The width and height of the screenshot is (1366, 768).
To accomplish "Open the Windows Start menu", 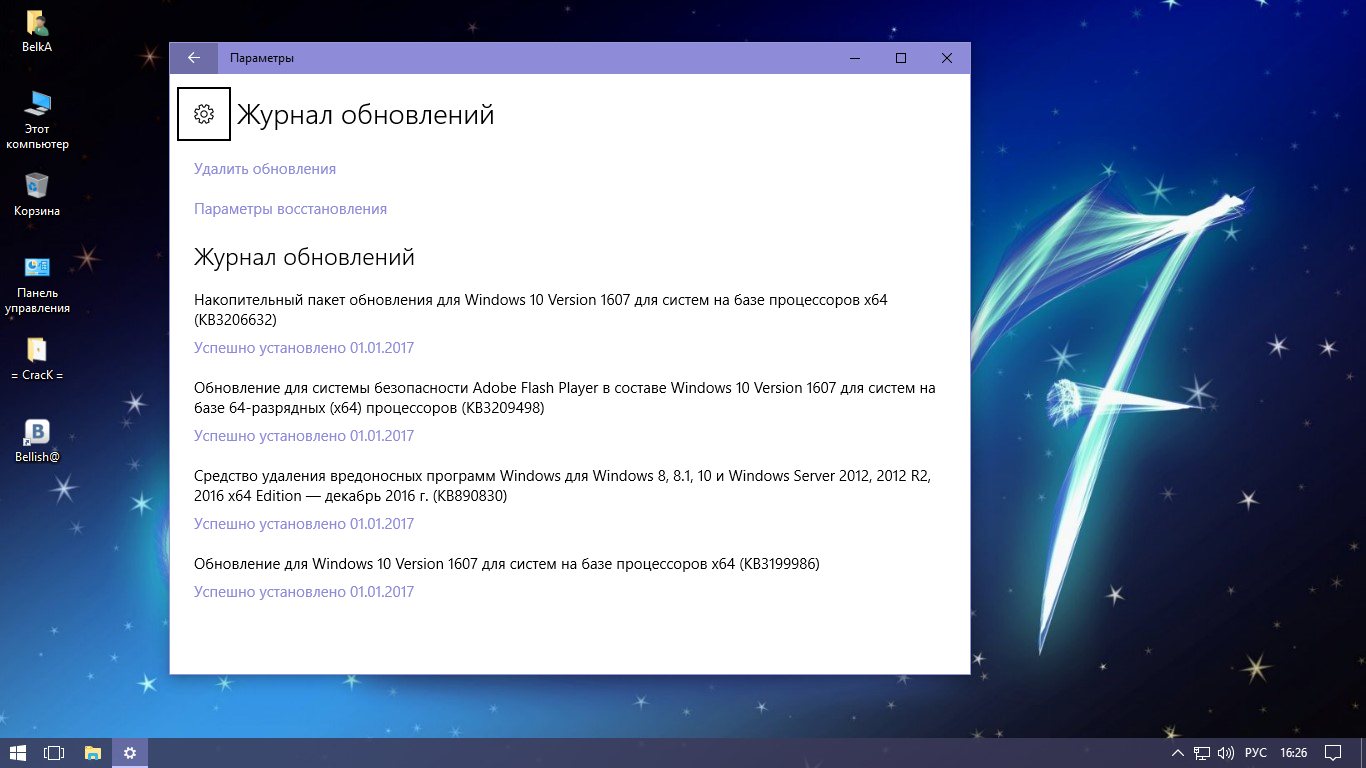I will [17, 752].
